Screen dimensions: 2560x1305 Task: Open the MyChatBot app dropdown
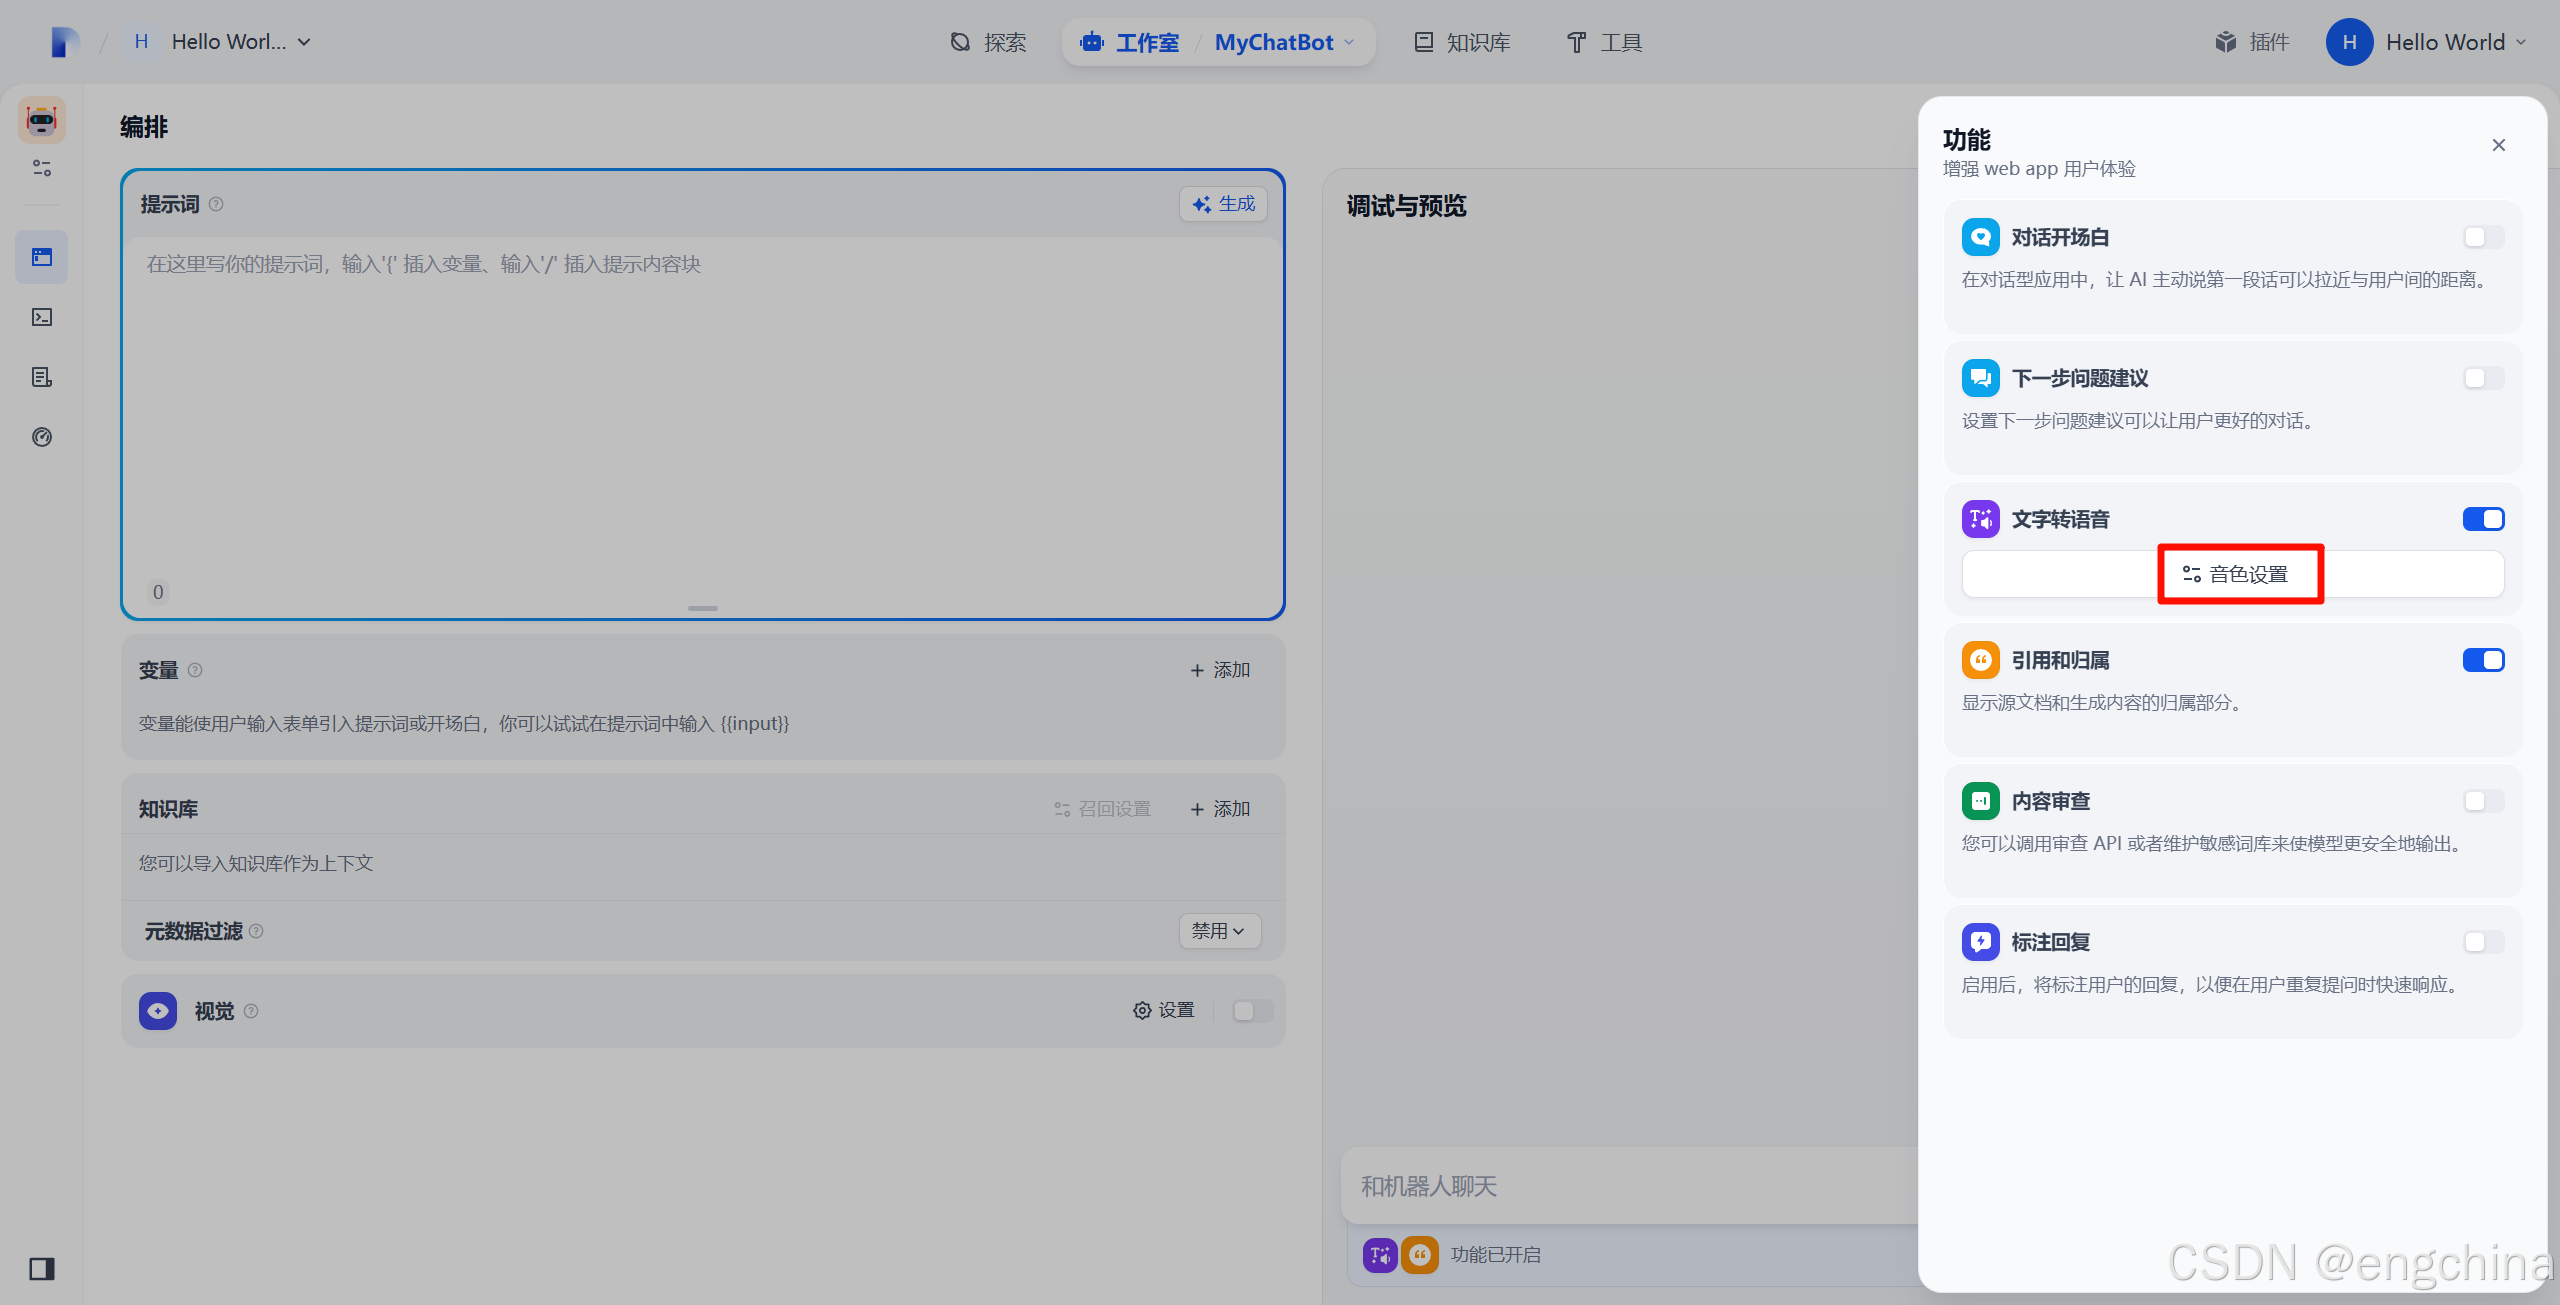(1285, 42)
